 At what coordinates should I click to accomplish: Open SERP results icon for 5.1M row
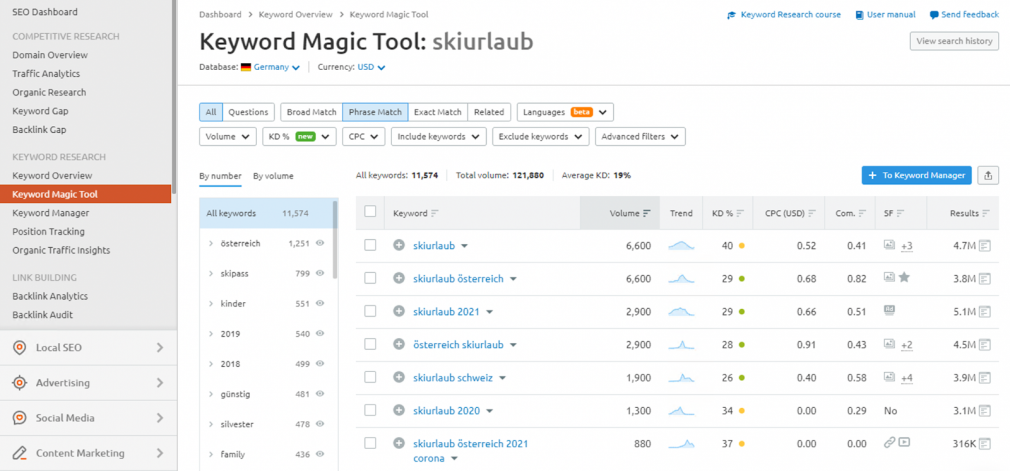(985, 311)
